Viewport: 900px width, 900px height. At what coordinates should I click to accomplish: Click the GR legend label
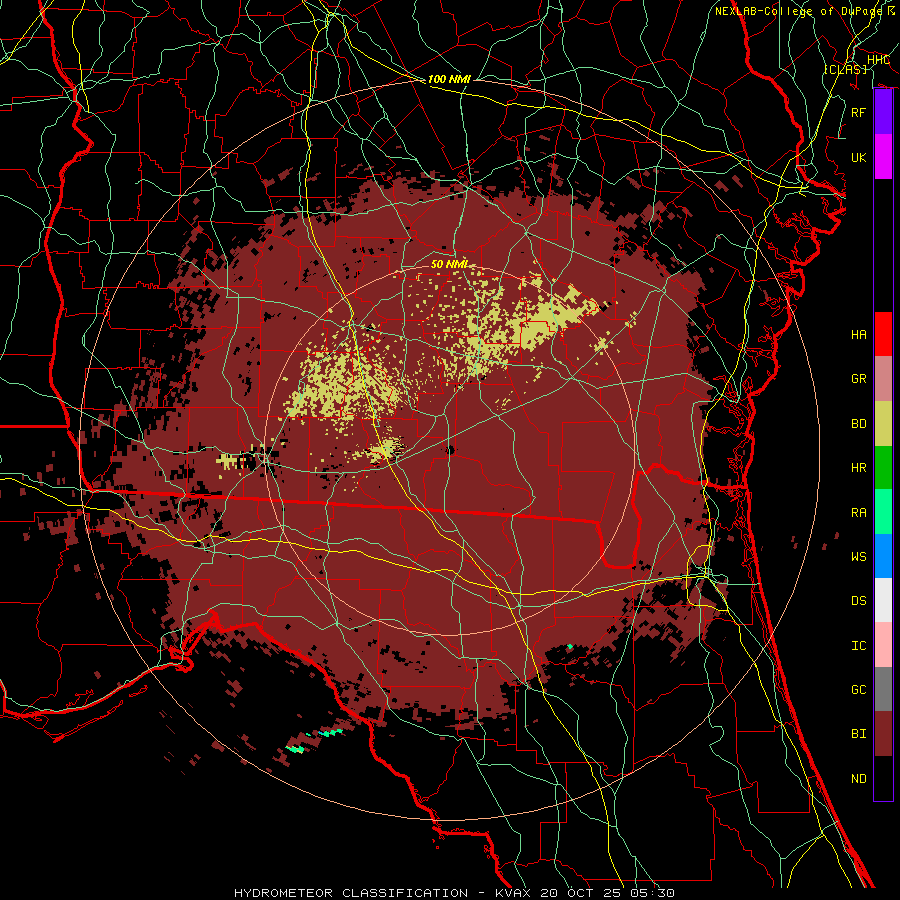point(859,379)
